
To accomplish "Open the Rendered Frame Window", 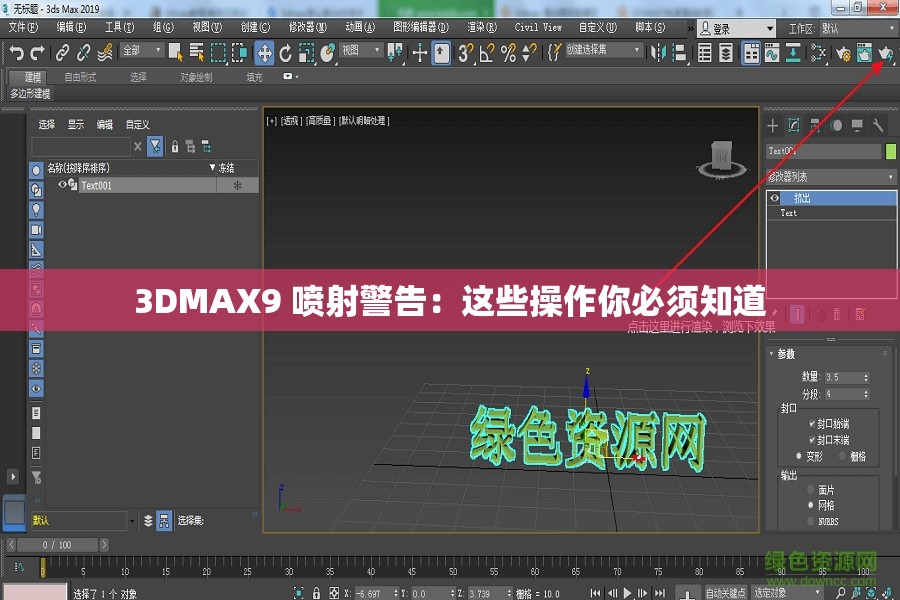I will tap(864, 53).
